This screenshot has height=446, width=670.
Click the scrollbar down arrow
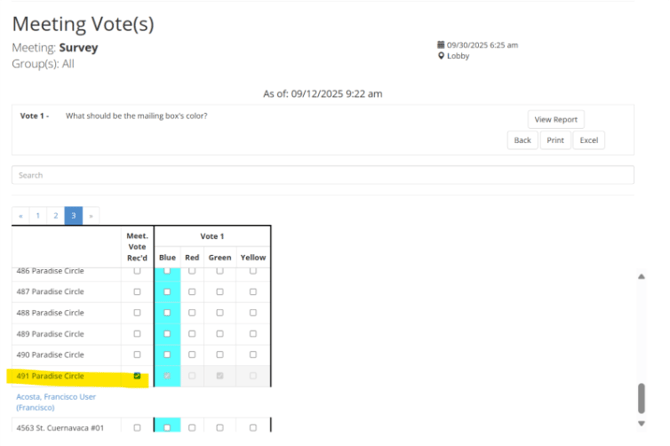[x=642, y=423]
